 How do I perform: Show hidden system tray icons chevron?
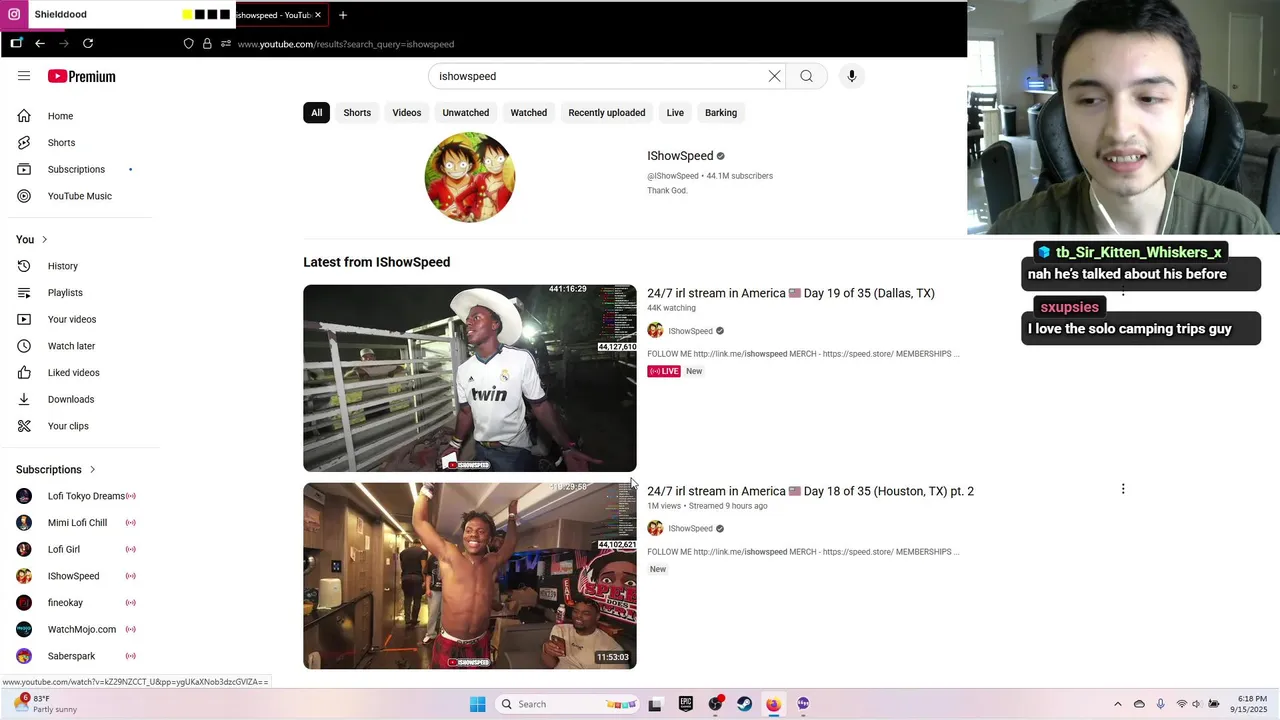(1118, 704)
